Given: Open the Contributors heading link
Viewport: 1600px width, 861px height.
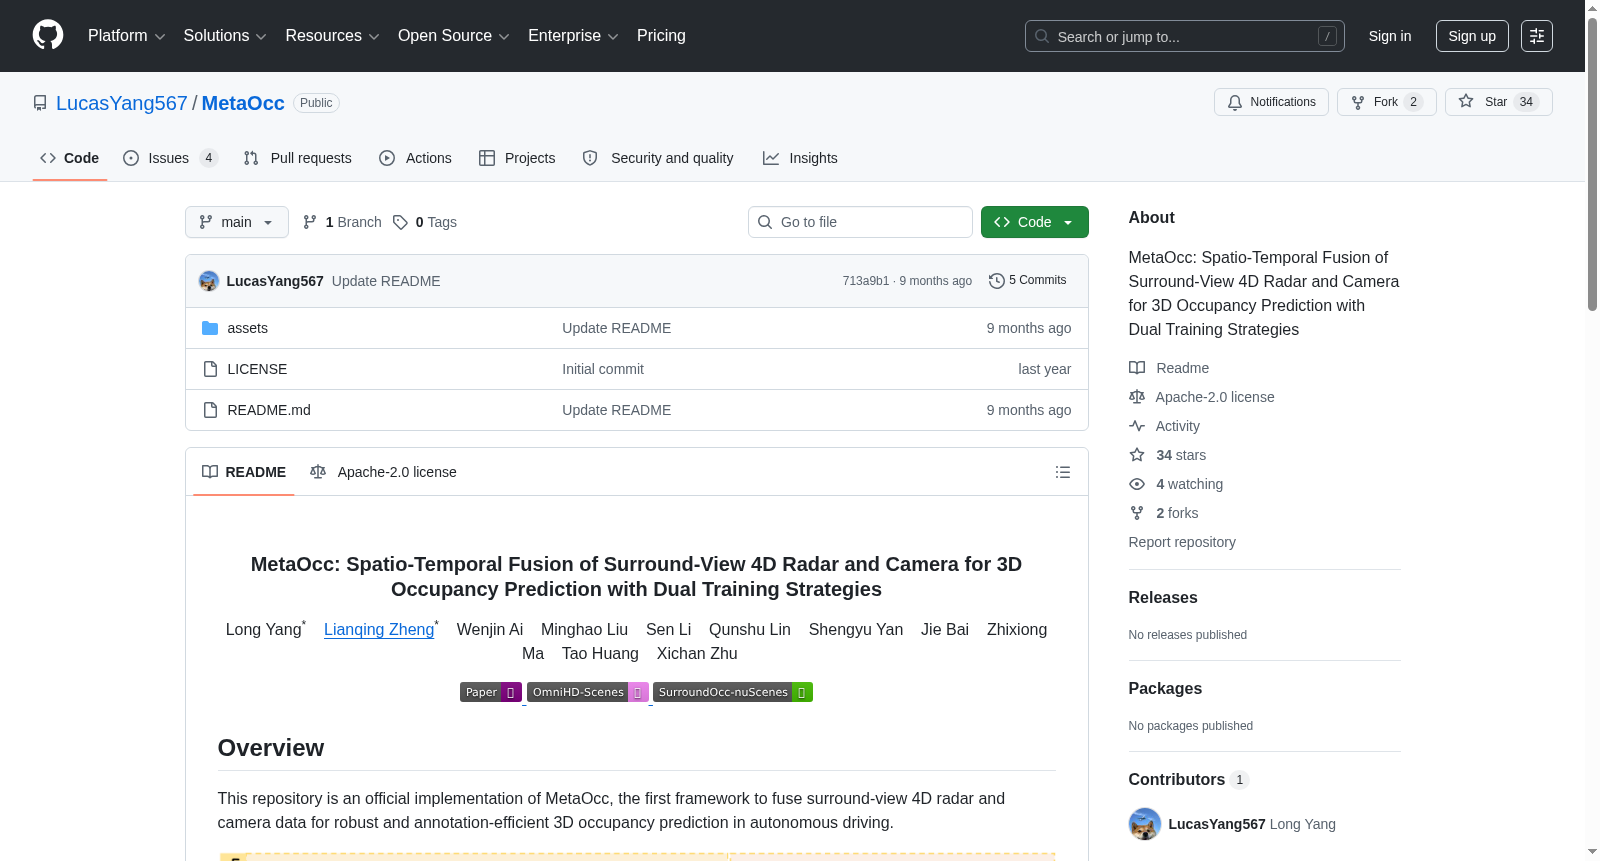Looking at the screenshot, I should [1189, 779].
